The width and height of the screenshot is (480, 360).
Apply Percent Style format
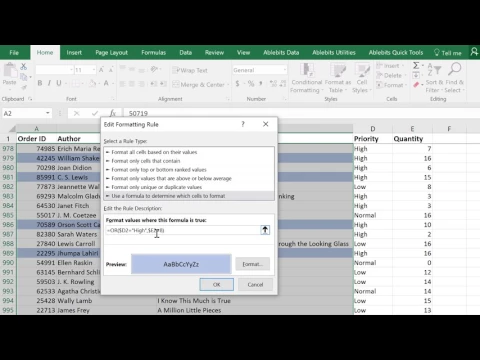[x=251, y=83]
